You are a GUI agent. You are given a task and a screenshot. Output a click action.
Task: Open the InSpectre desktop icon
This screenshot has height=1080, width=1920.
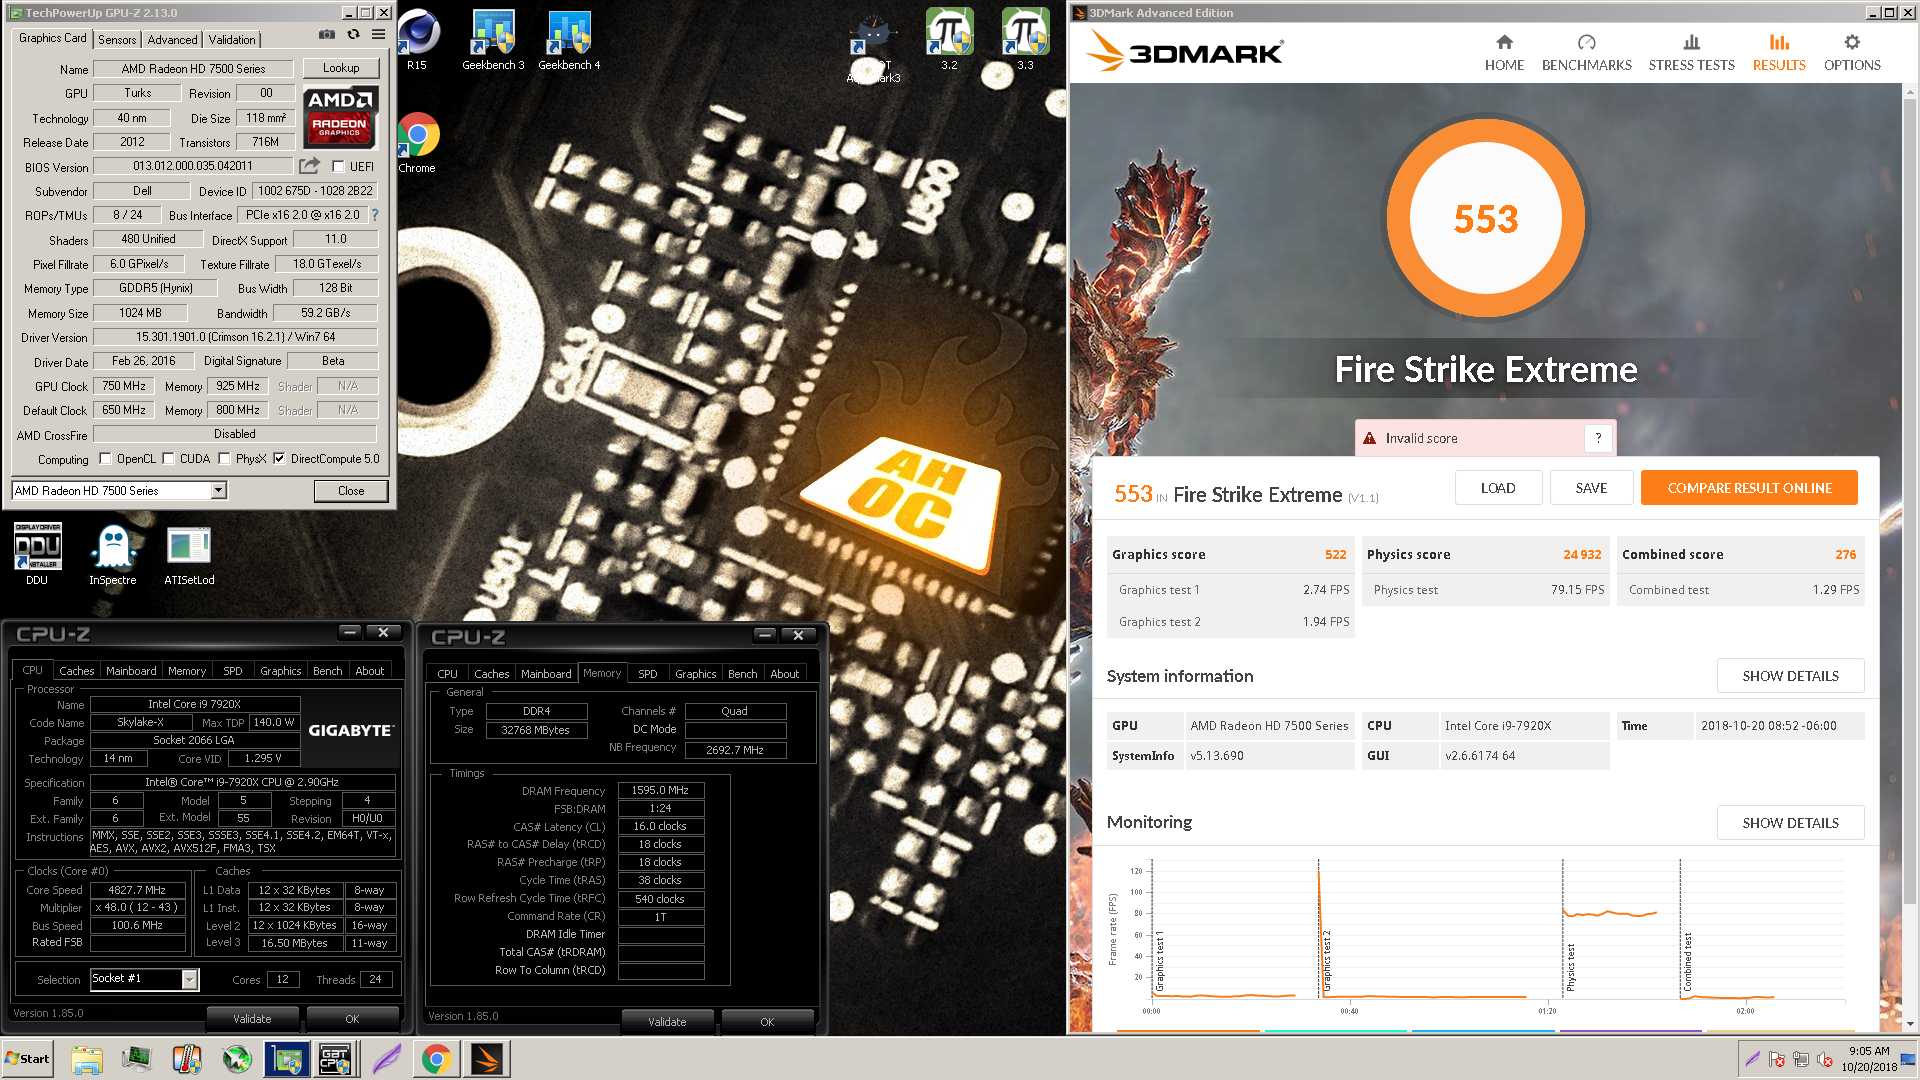113,554
